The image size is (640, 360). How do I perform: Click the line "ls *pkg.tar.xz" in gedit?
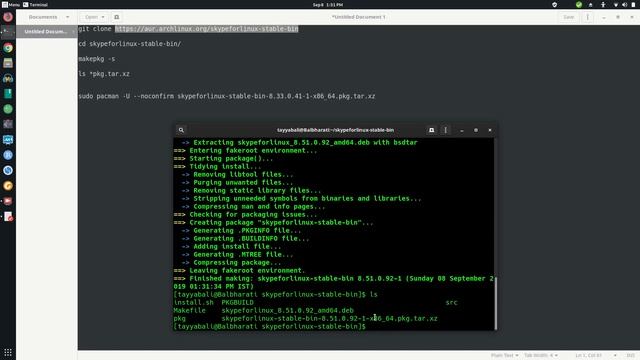[x=104, y=74]
